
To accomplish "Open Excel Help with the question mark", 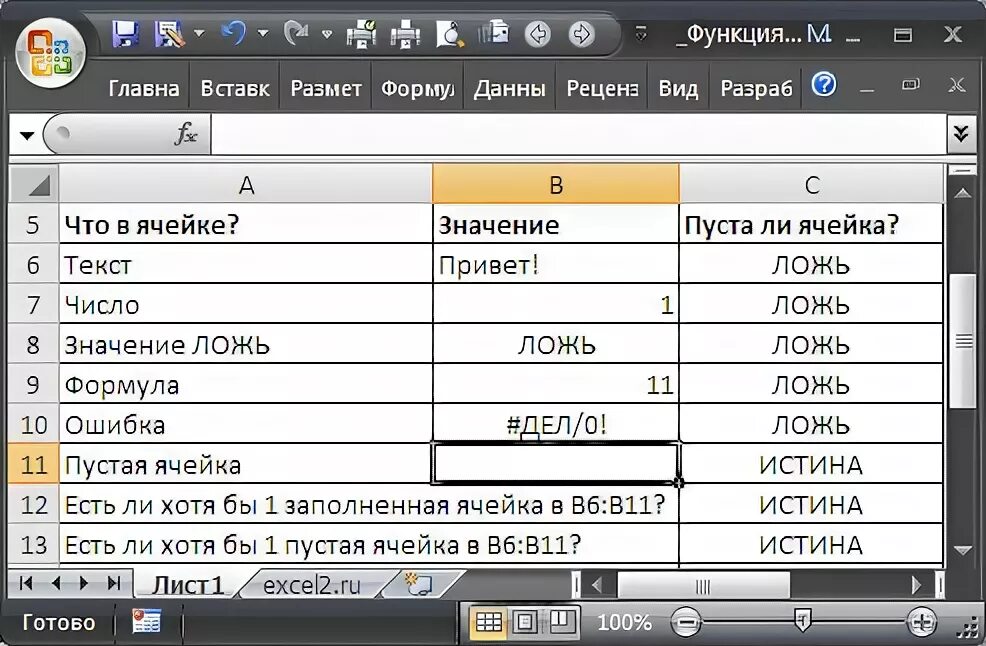I will point(824,84).
